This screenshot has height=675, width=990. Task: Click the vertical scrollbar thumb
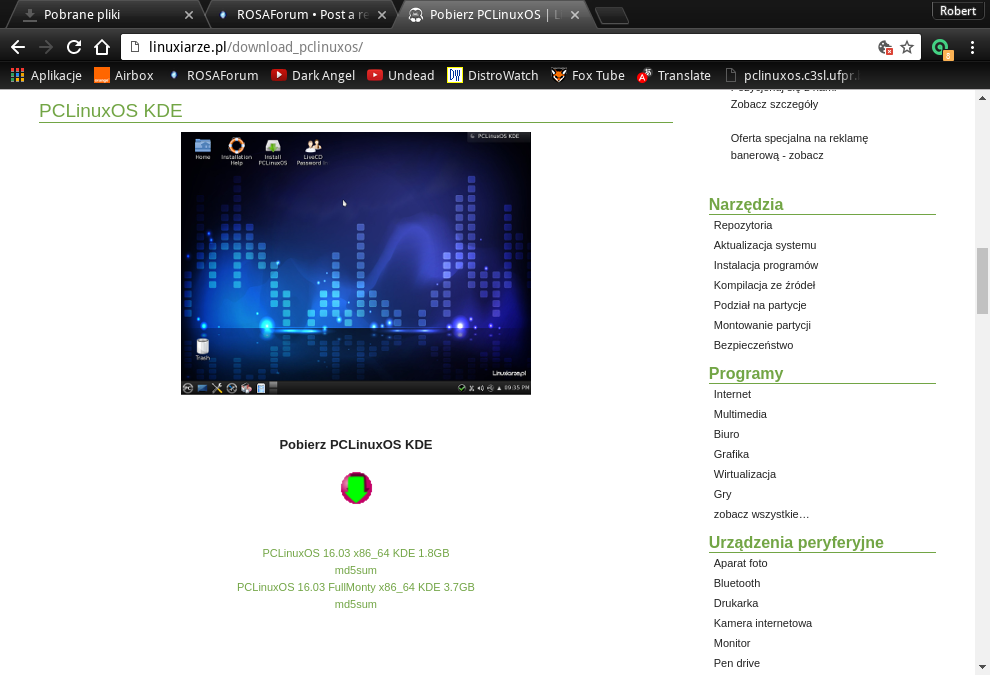[x=982, y=281]
